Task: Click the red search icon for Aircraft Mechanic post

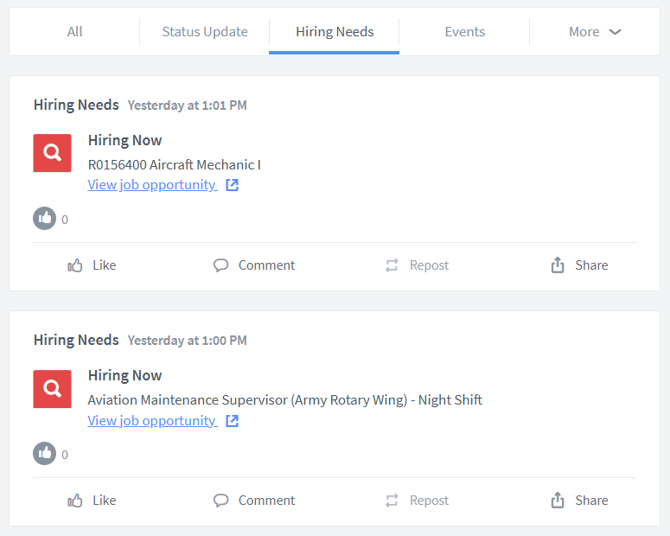Action: [52, 153]
